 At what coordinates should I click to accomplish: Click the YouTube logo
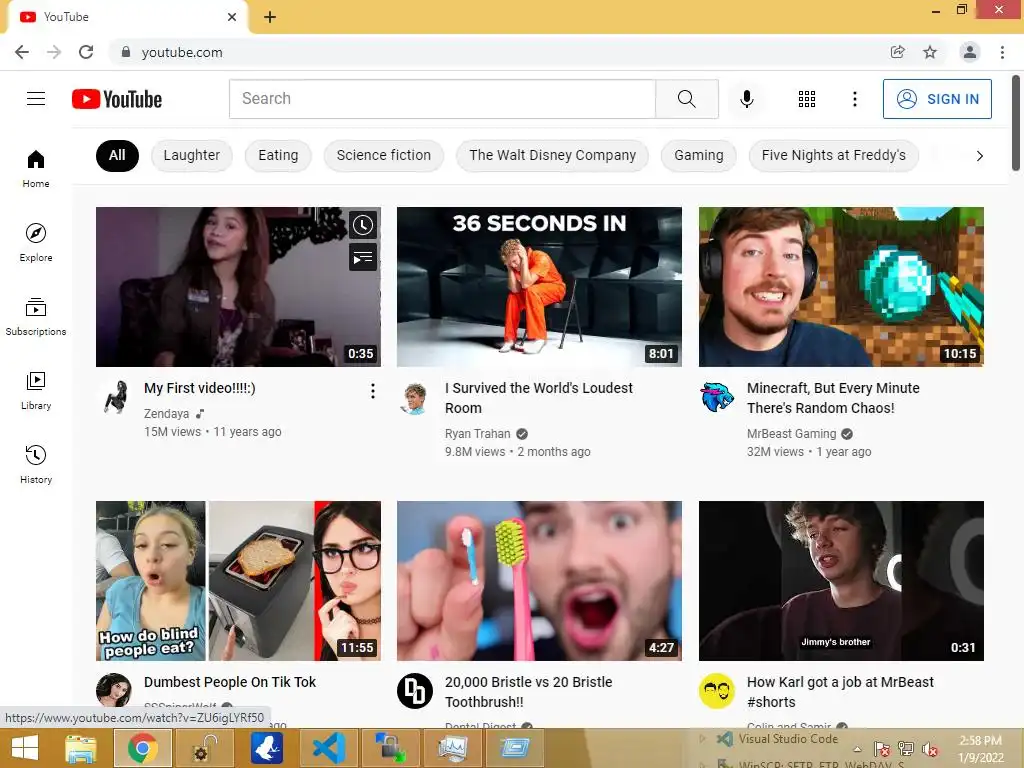point(117,99)
